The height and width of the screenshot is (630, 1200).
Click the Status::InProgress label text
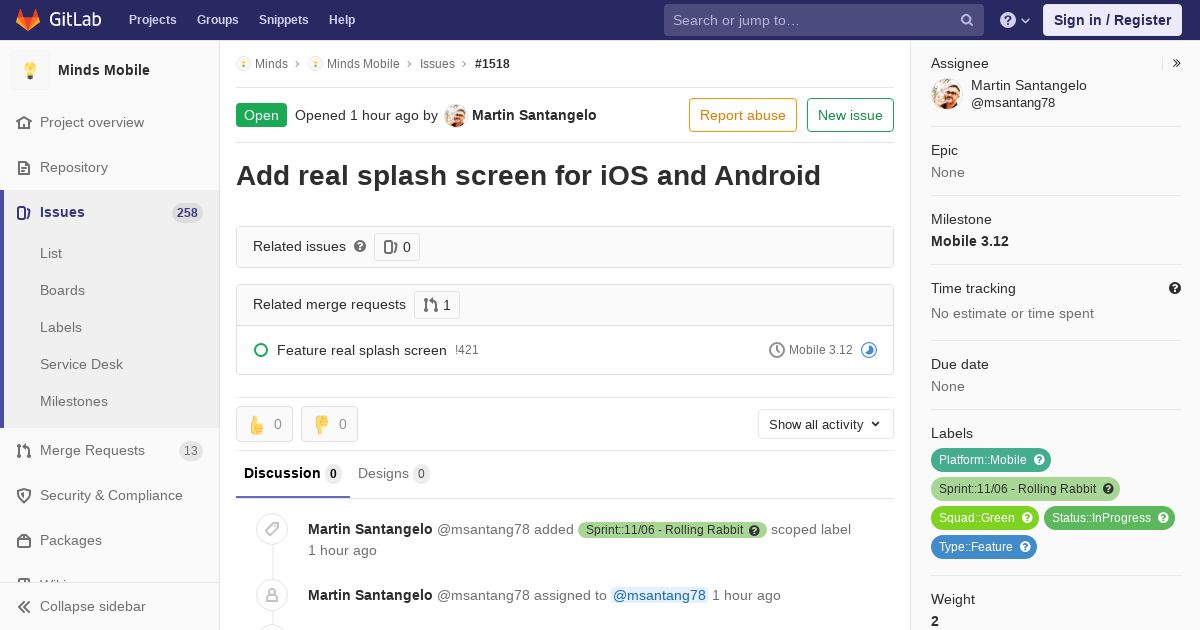(1101, 518)
